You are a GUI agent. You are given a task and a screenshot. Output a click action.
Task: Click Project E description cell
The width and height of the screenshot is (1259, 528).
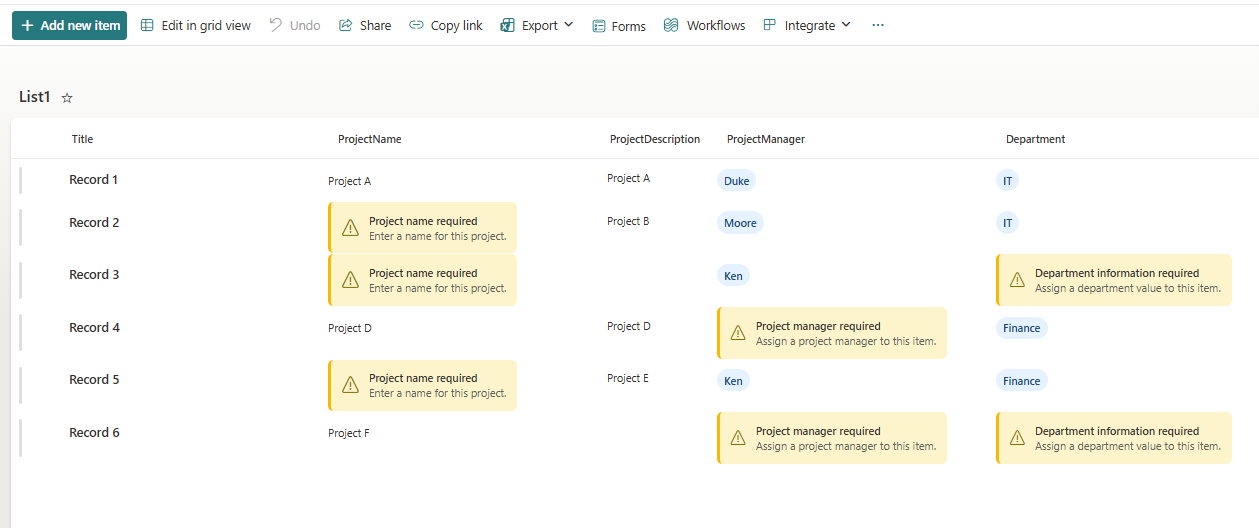tap(628, 378)
